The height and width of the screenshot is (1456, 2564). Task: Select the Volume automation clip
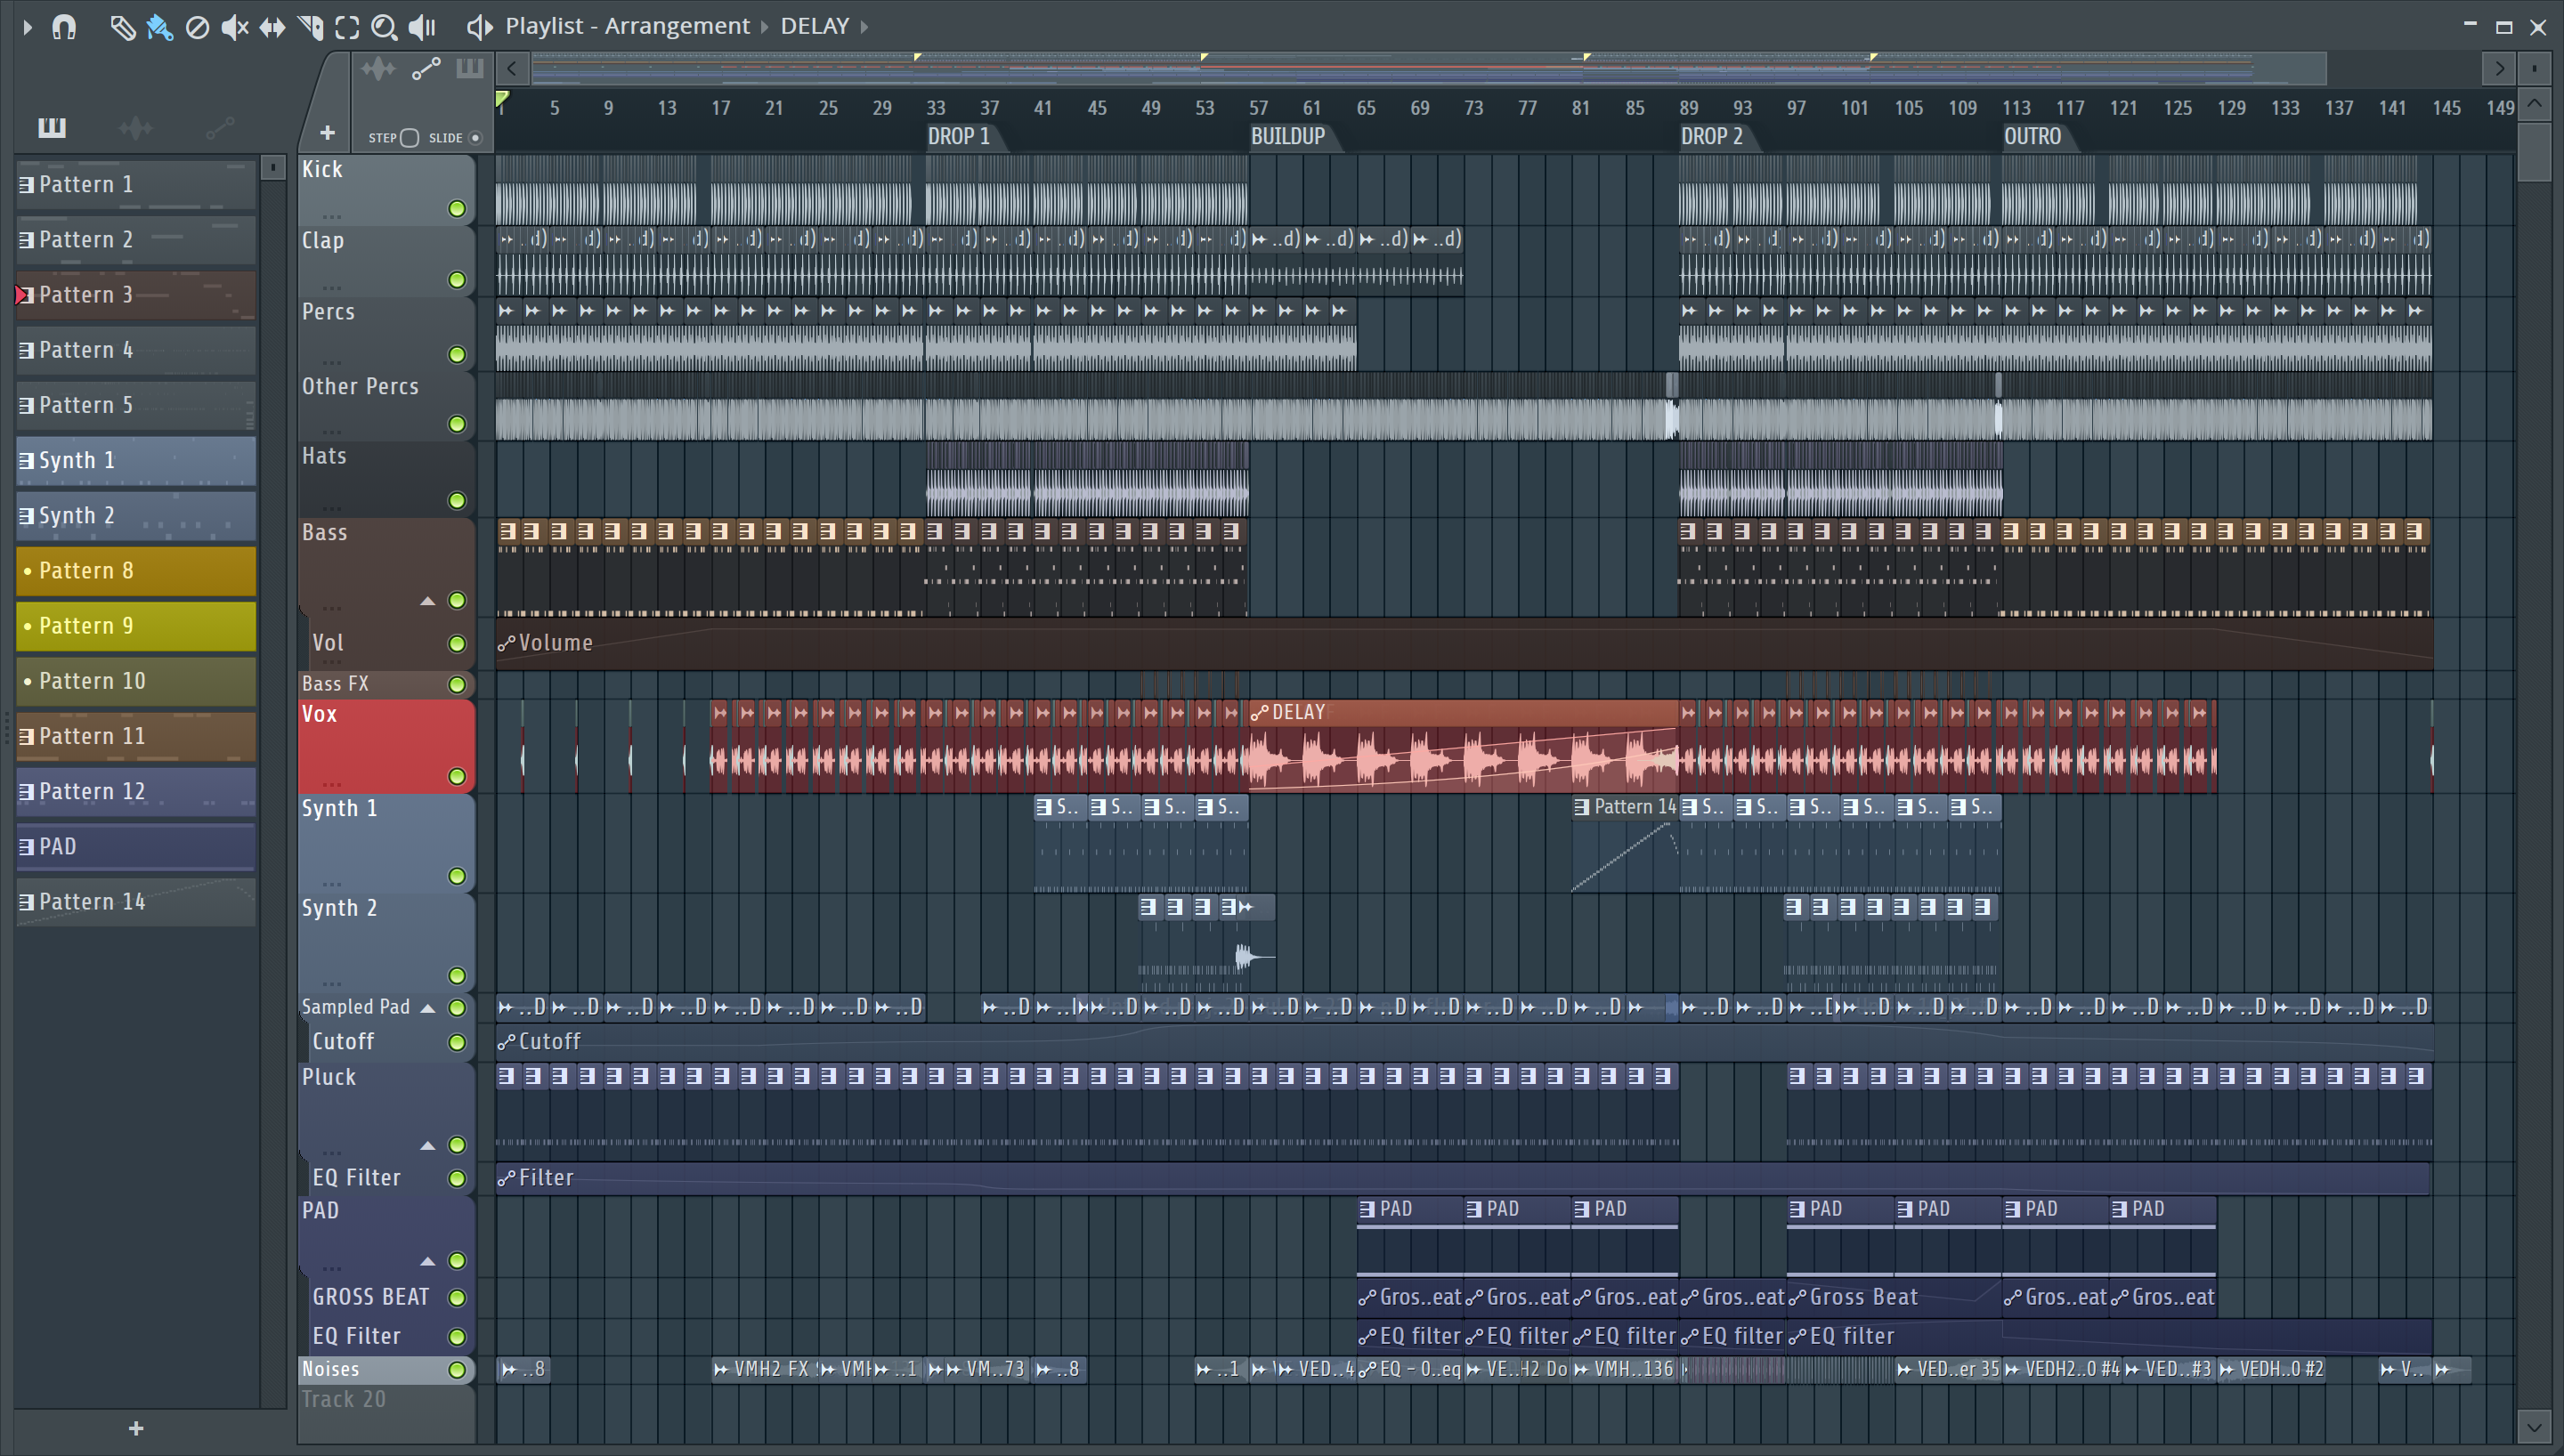click(1464, 643)
